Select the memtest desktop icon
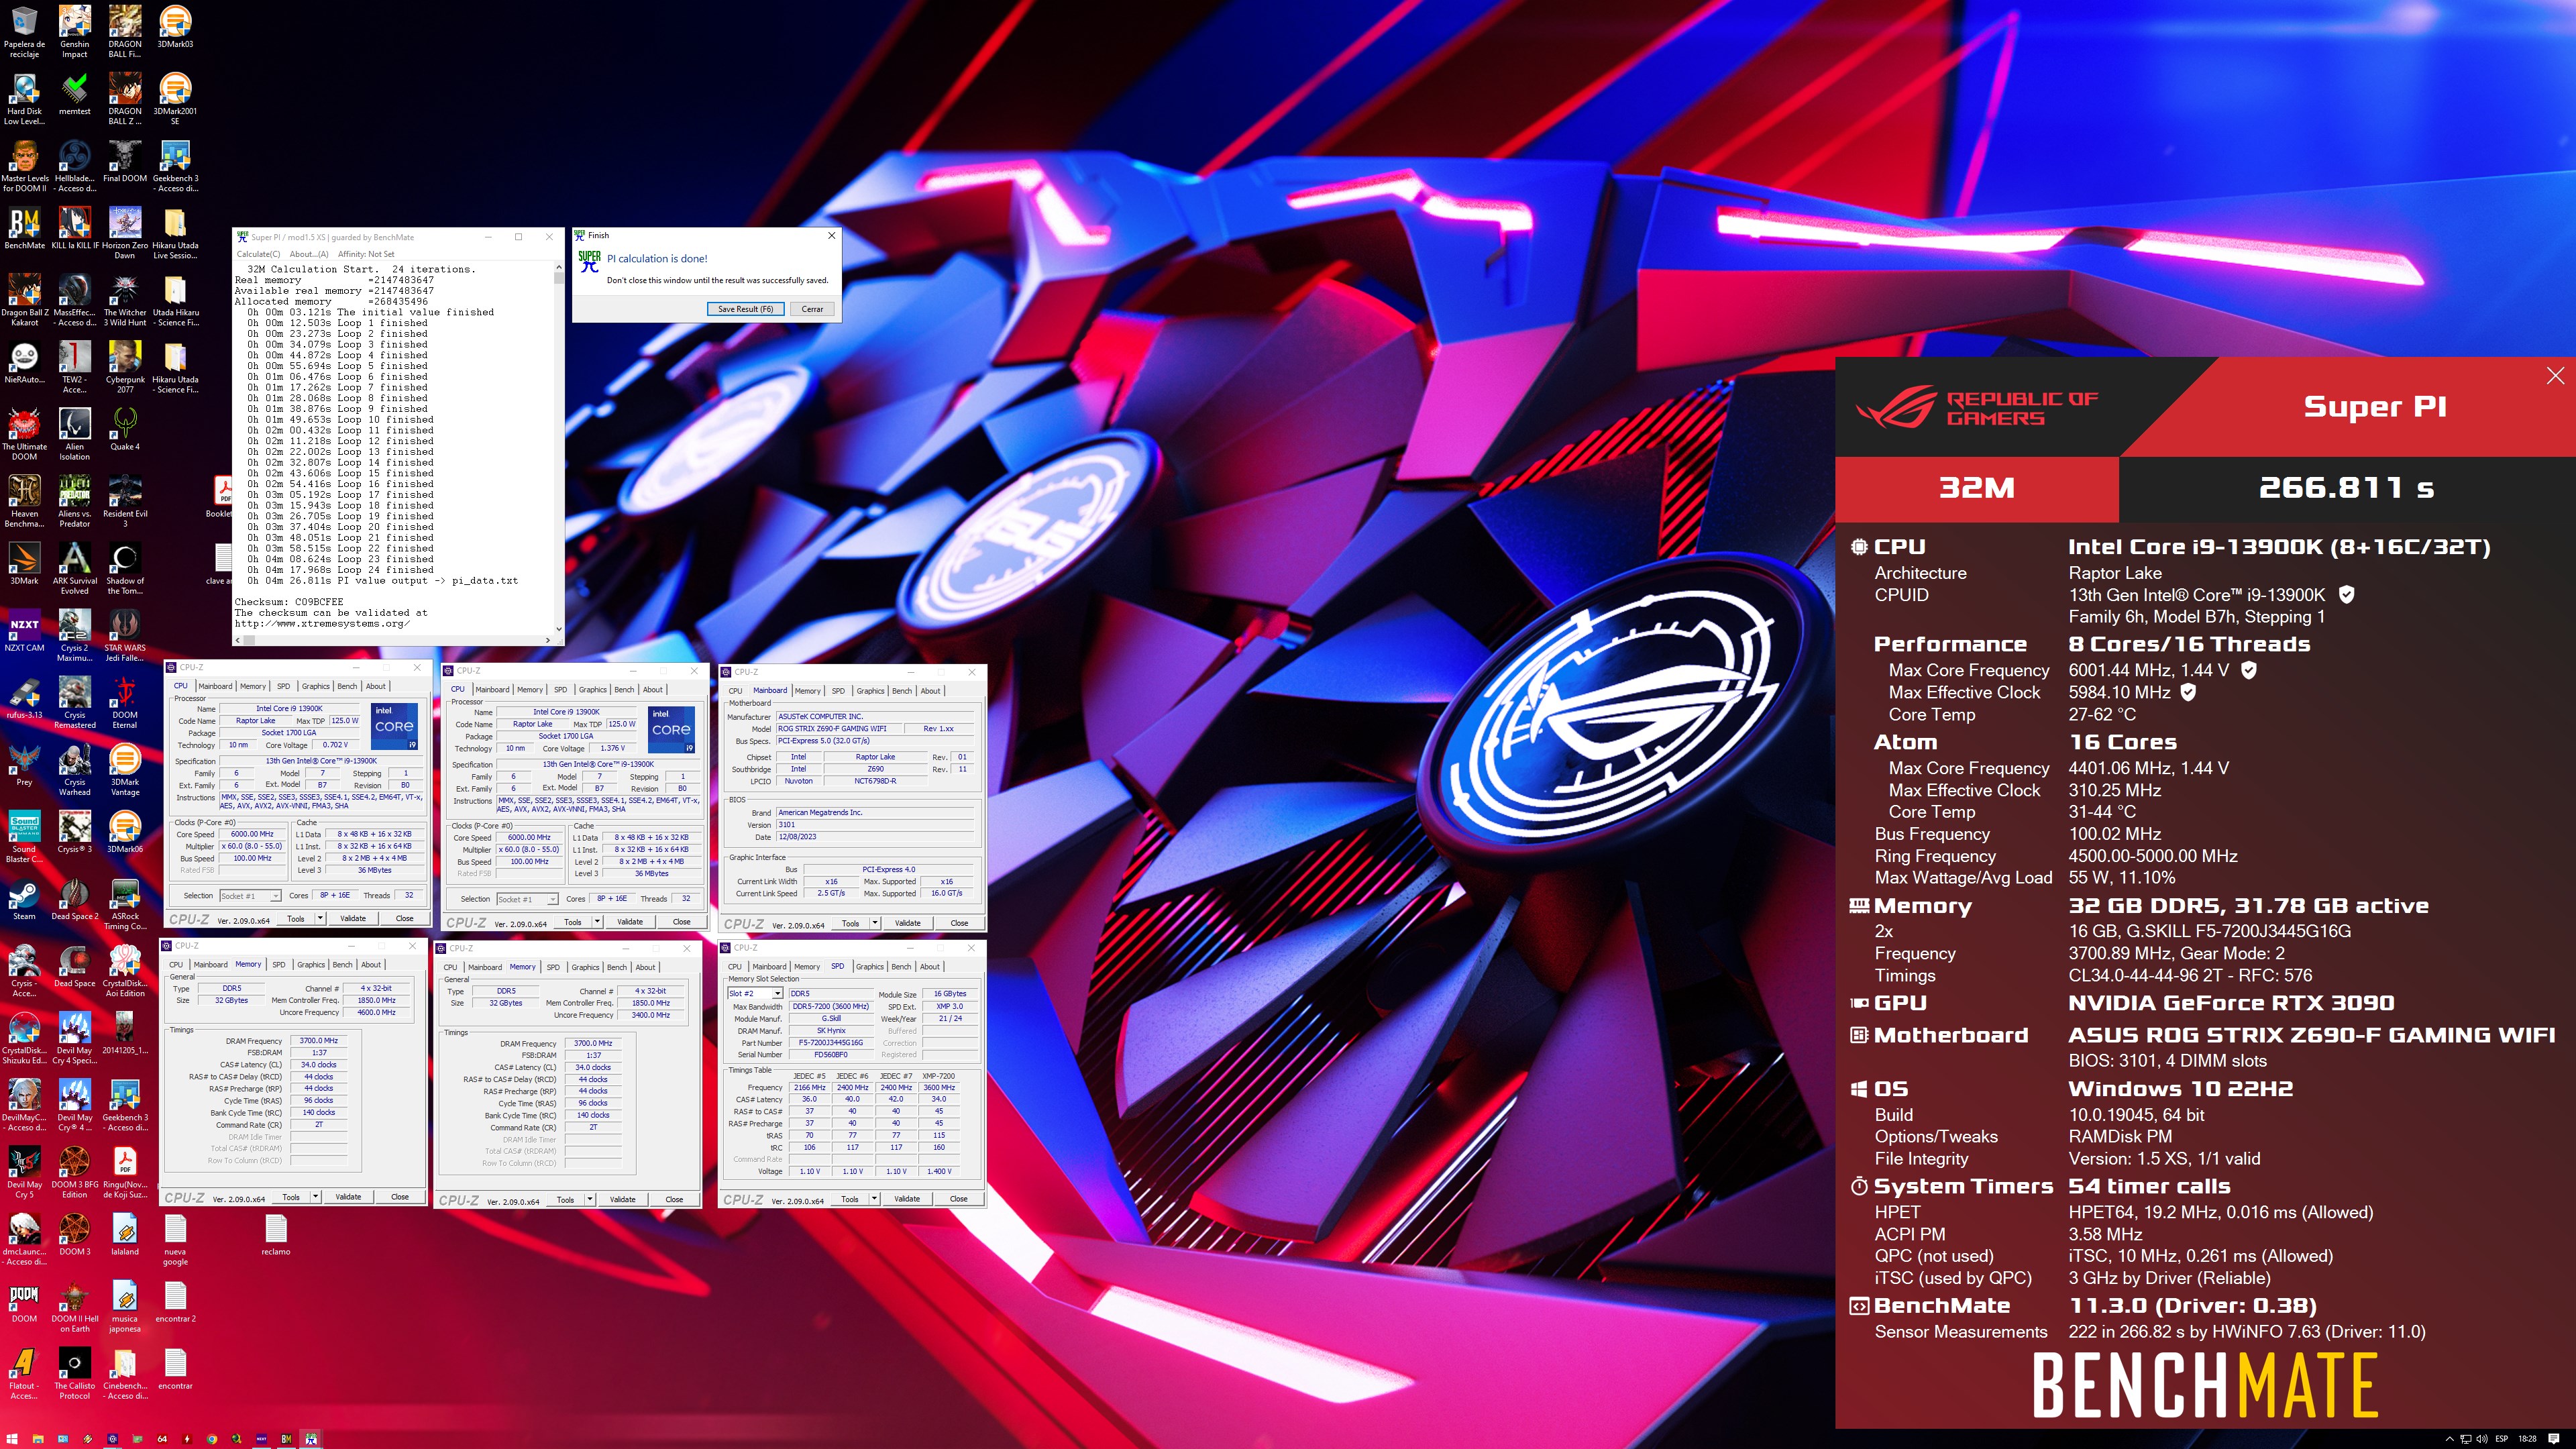 click(74, 94)
